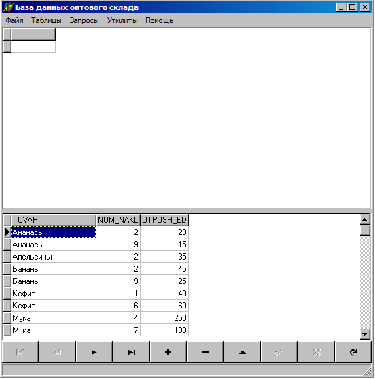This screenshot has height=379, width=375.
Task: Click NUM_NAKL cell with value 6
Action: (x=118, y=306)
